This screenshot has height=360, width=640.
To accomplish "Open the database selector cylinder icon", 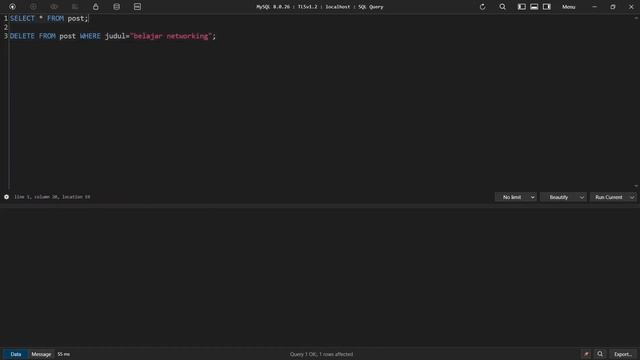I will [116, 7].
